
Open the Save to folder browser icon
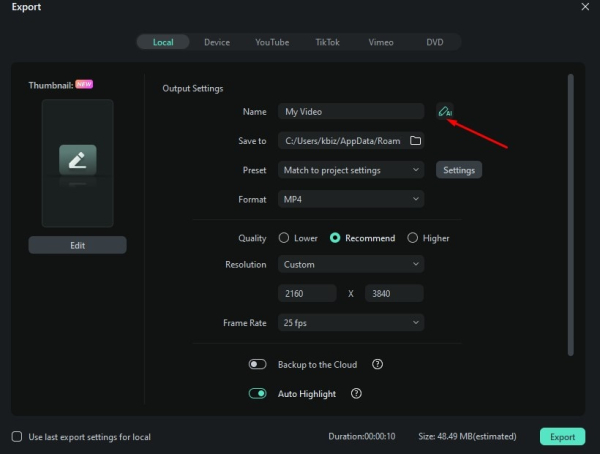416,141
